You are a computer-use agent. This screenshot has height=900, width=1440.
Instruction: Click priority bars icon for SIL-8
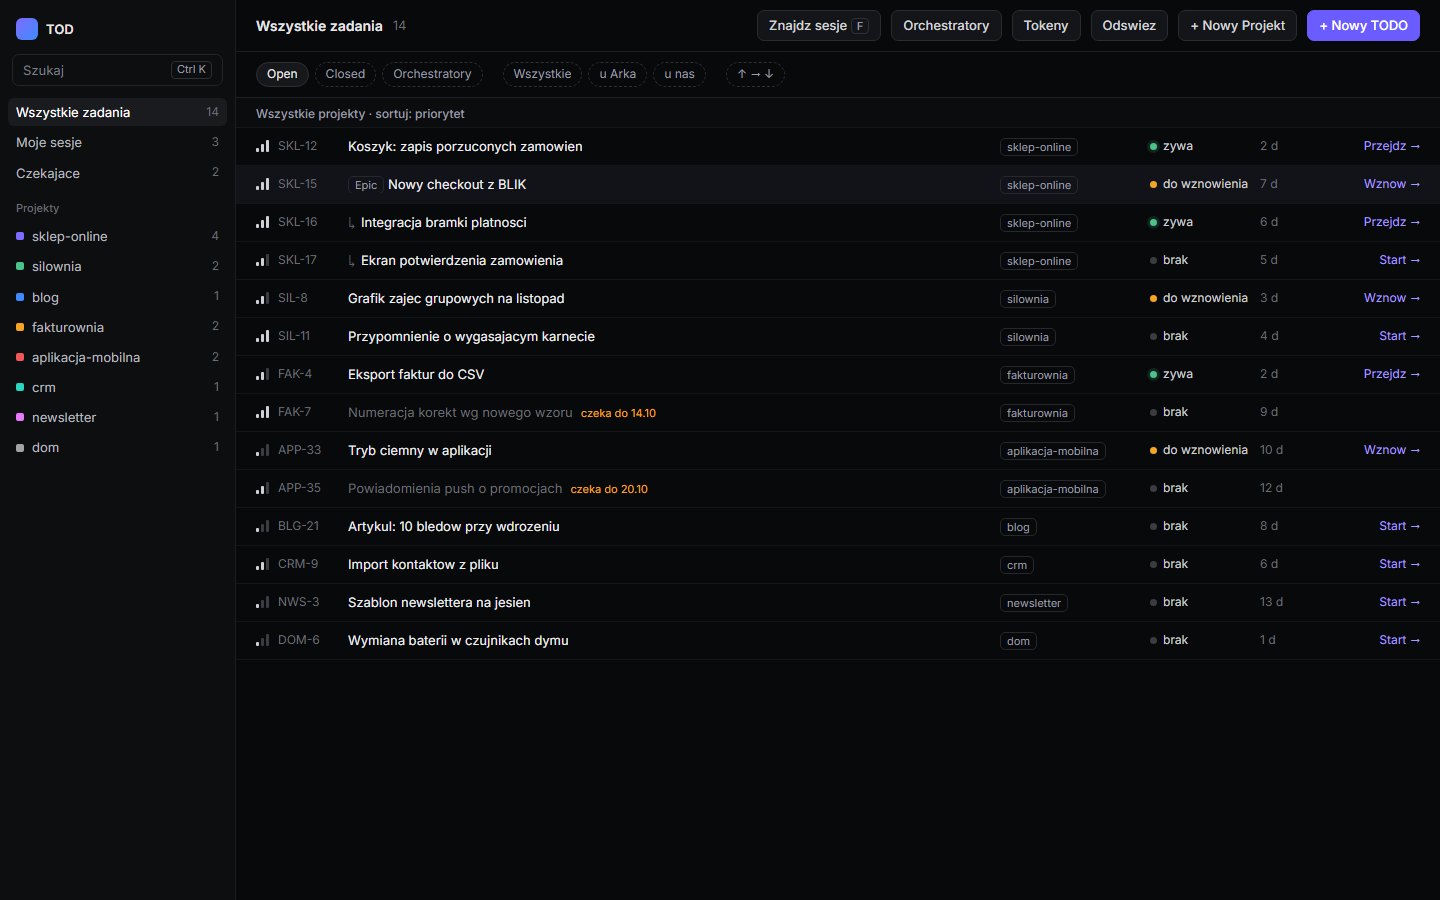coord(262,298)
